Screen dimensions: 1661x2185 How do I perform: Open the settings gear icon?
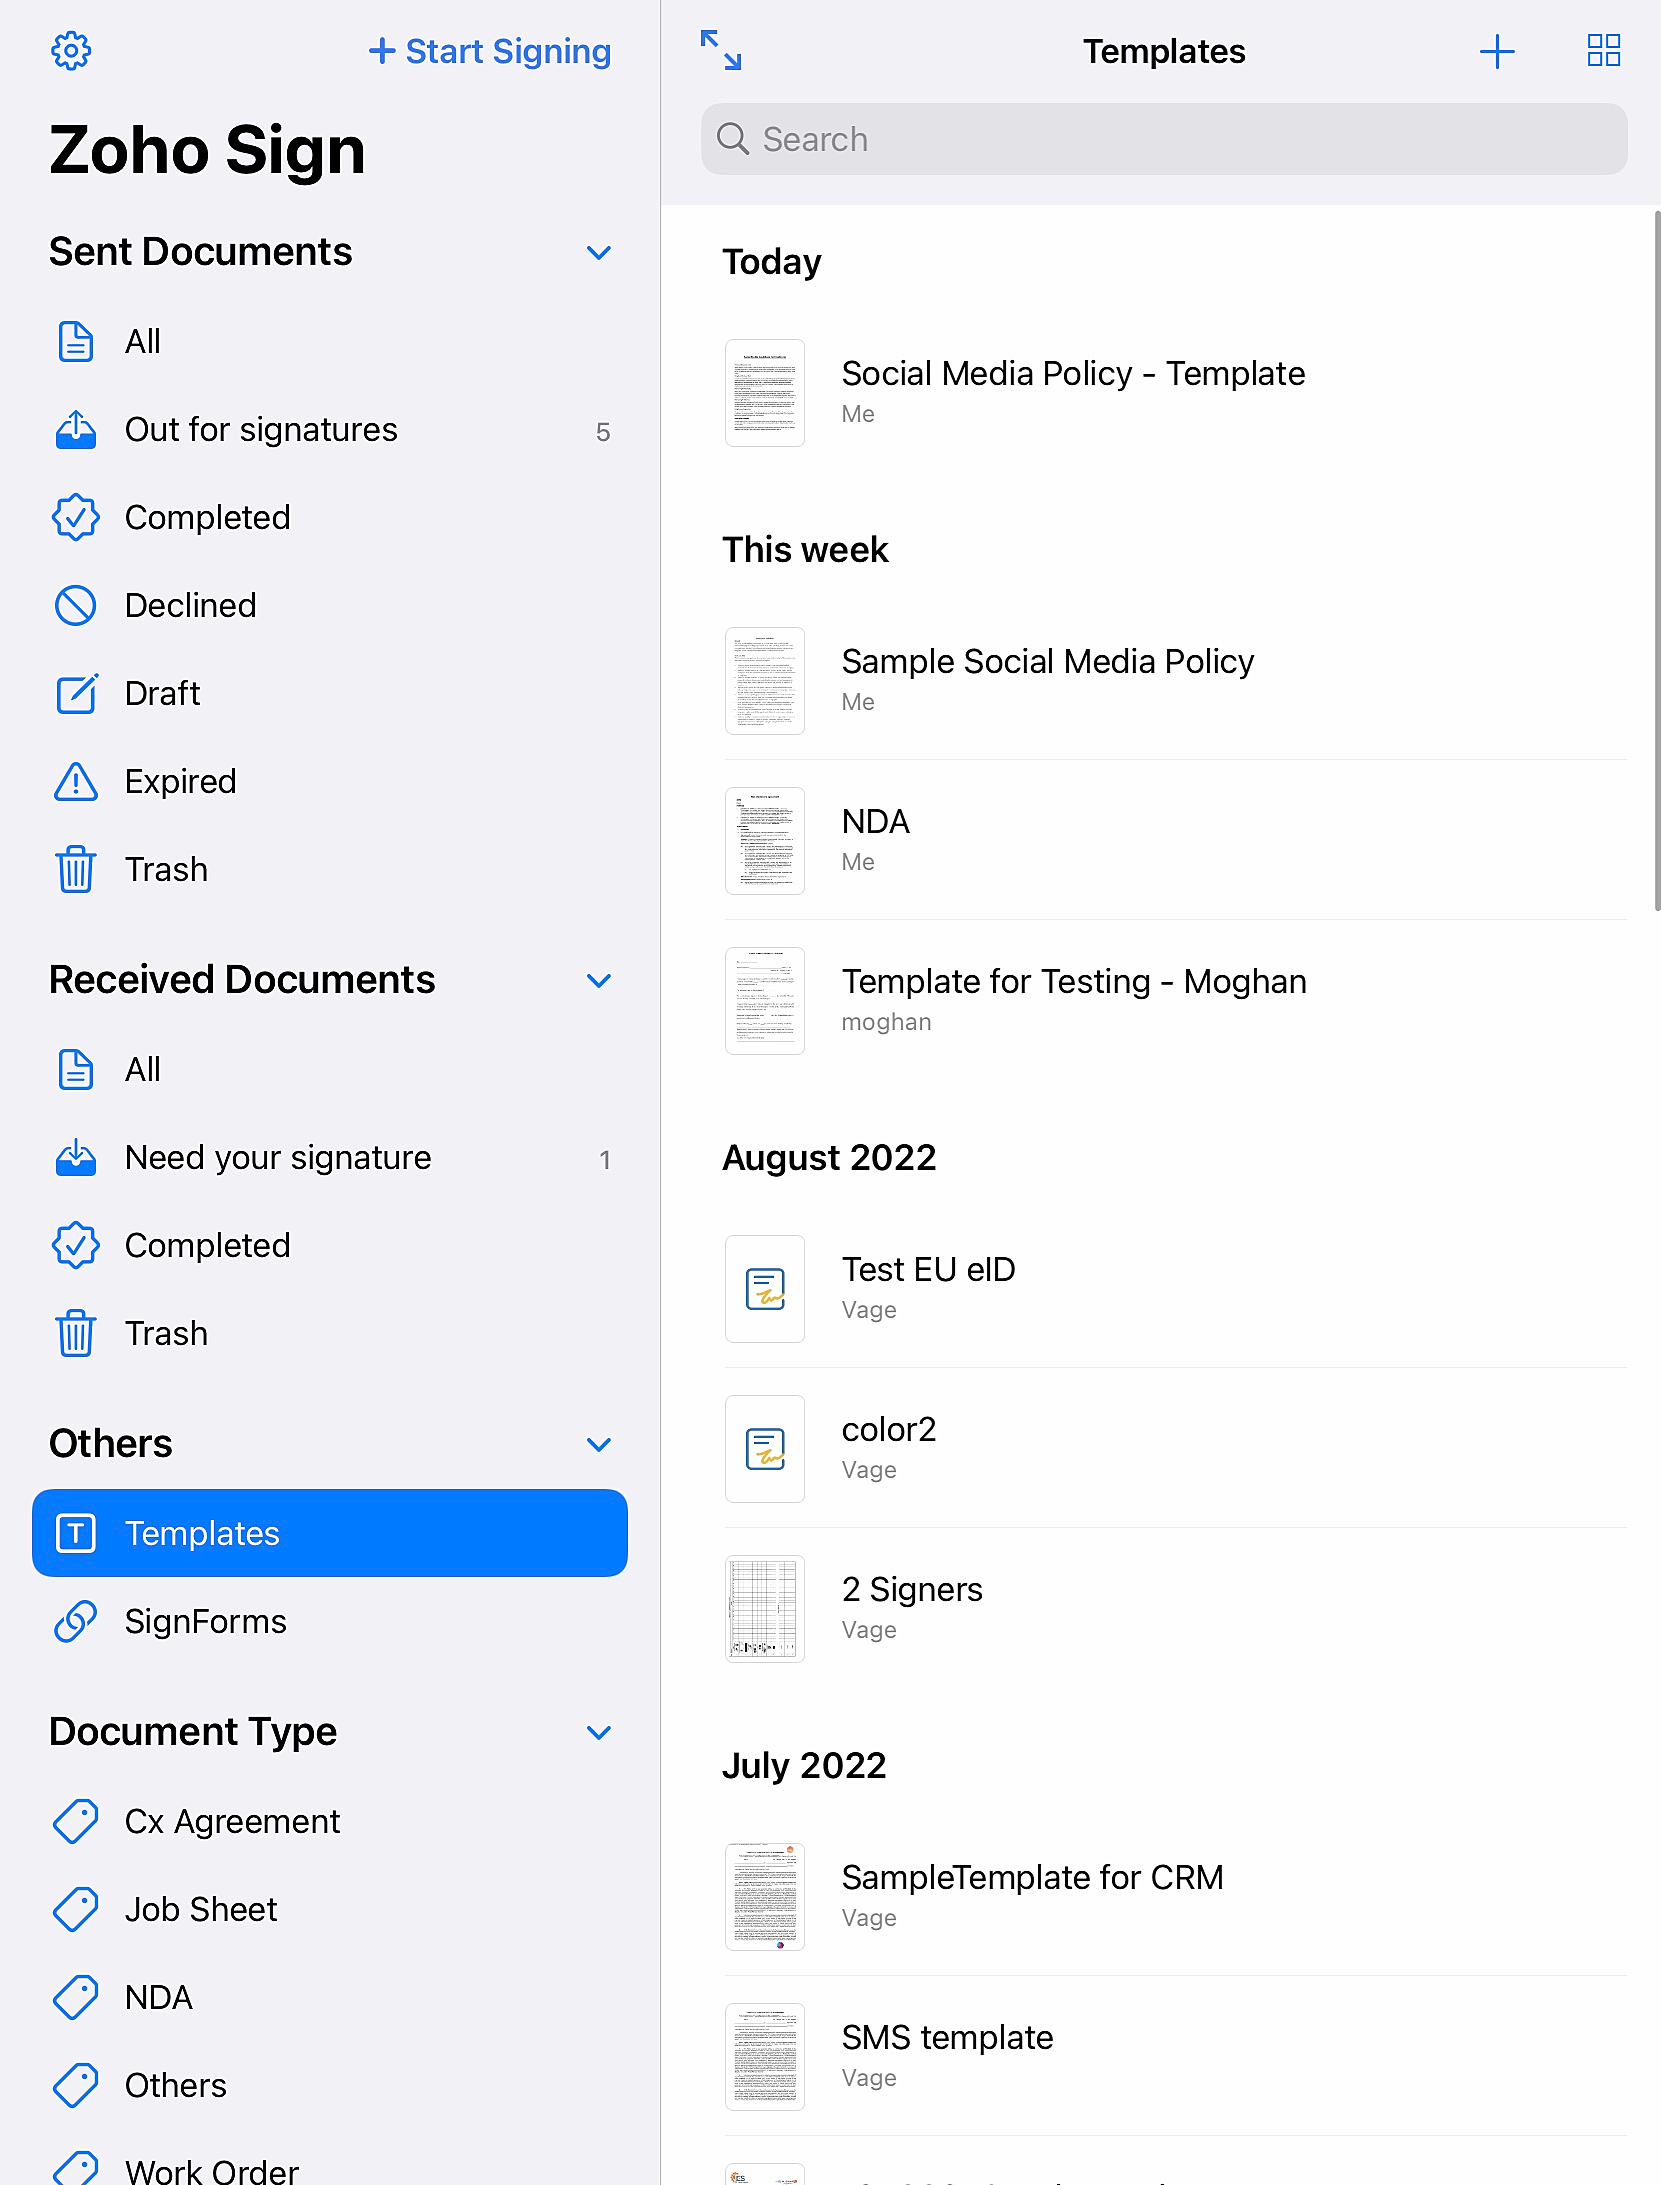coord(71,51)
